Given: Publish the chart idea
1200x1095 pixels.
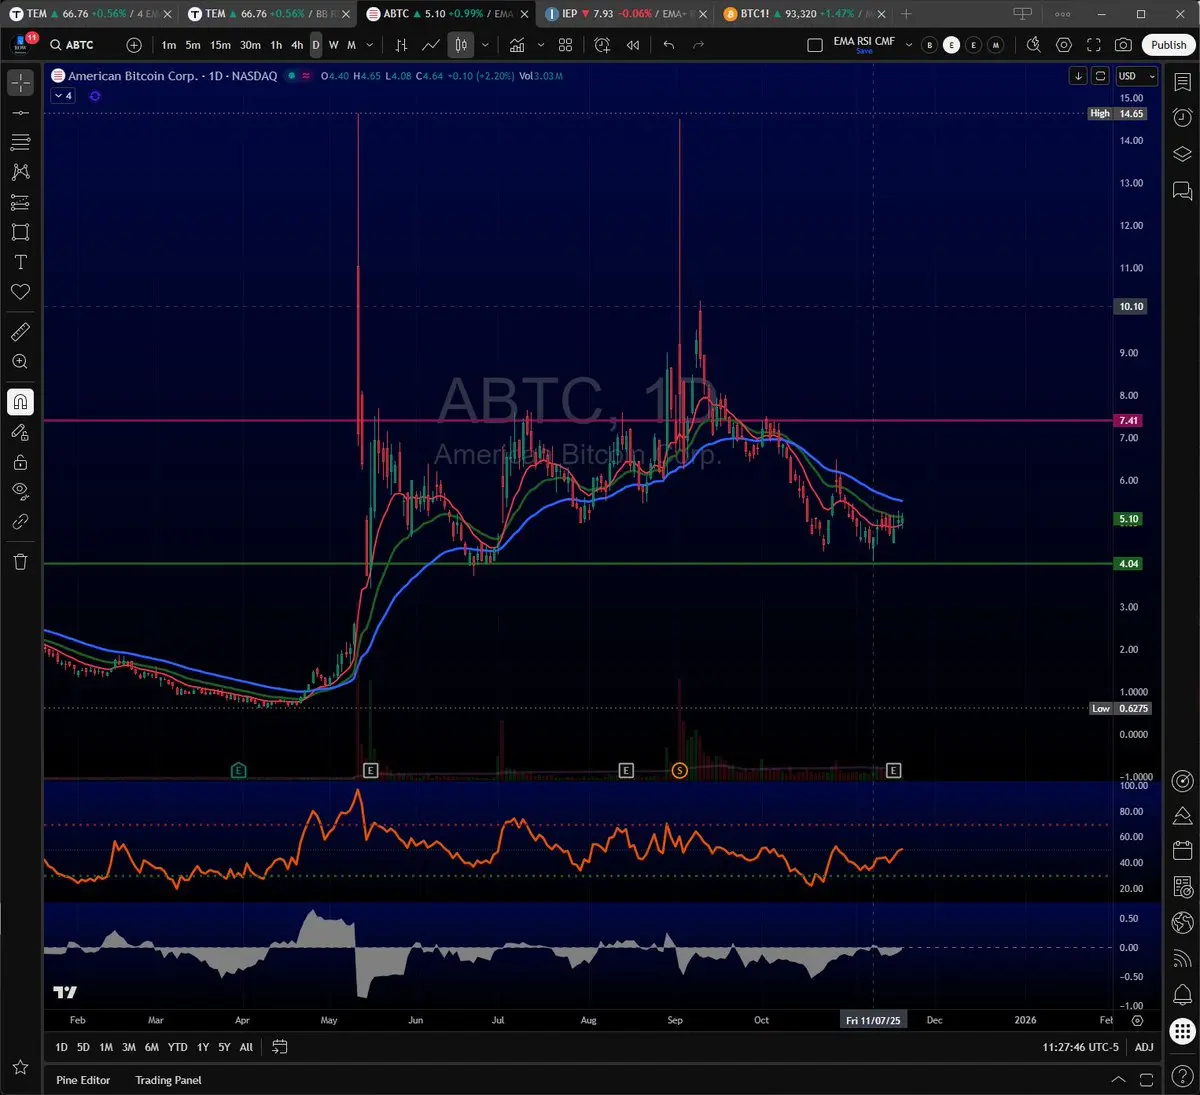Looking at the screenshot, I should [x=1168, y=45].
